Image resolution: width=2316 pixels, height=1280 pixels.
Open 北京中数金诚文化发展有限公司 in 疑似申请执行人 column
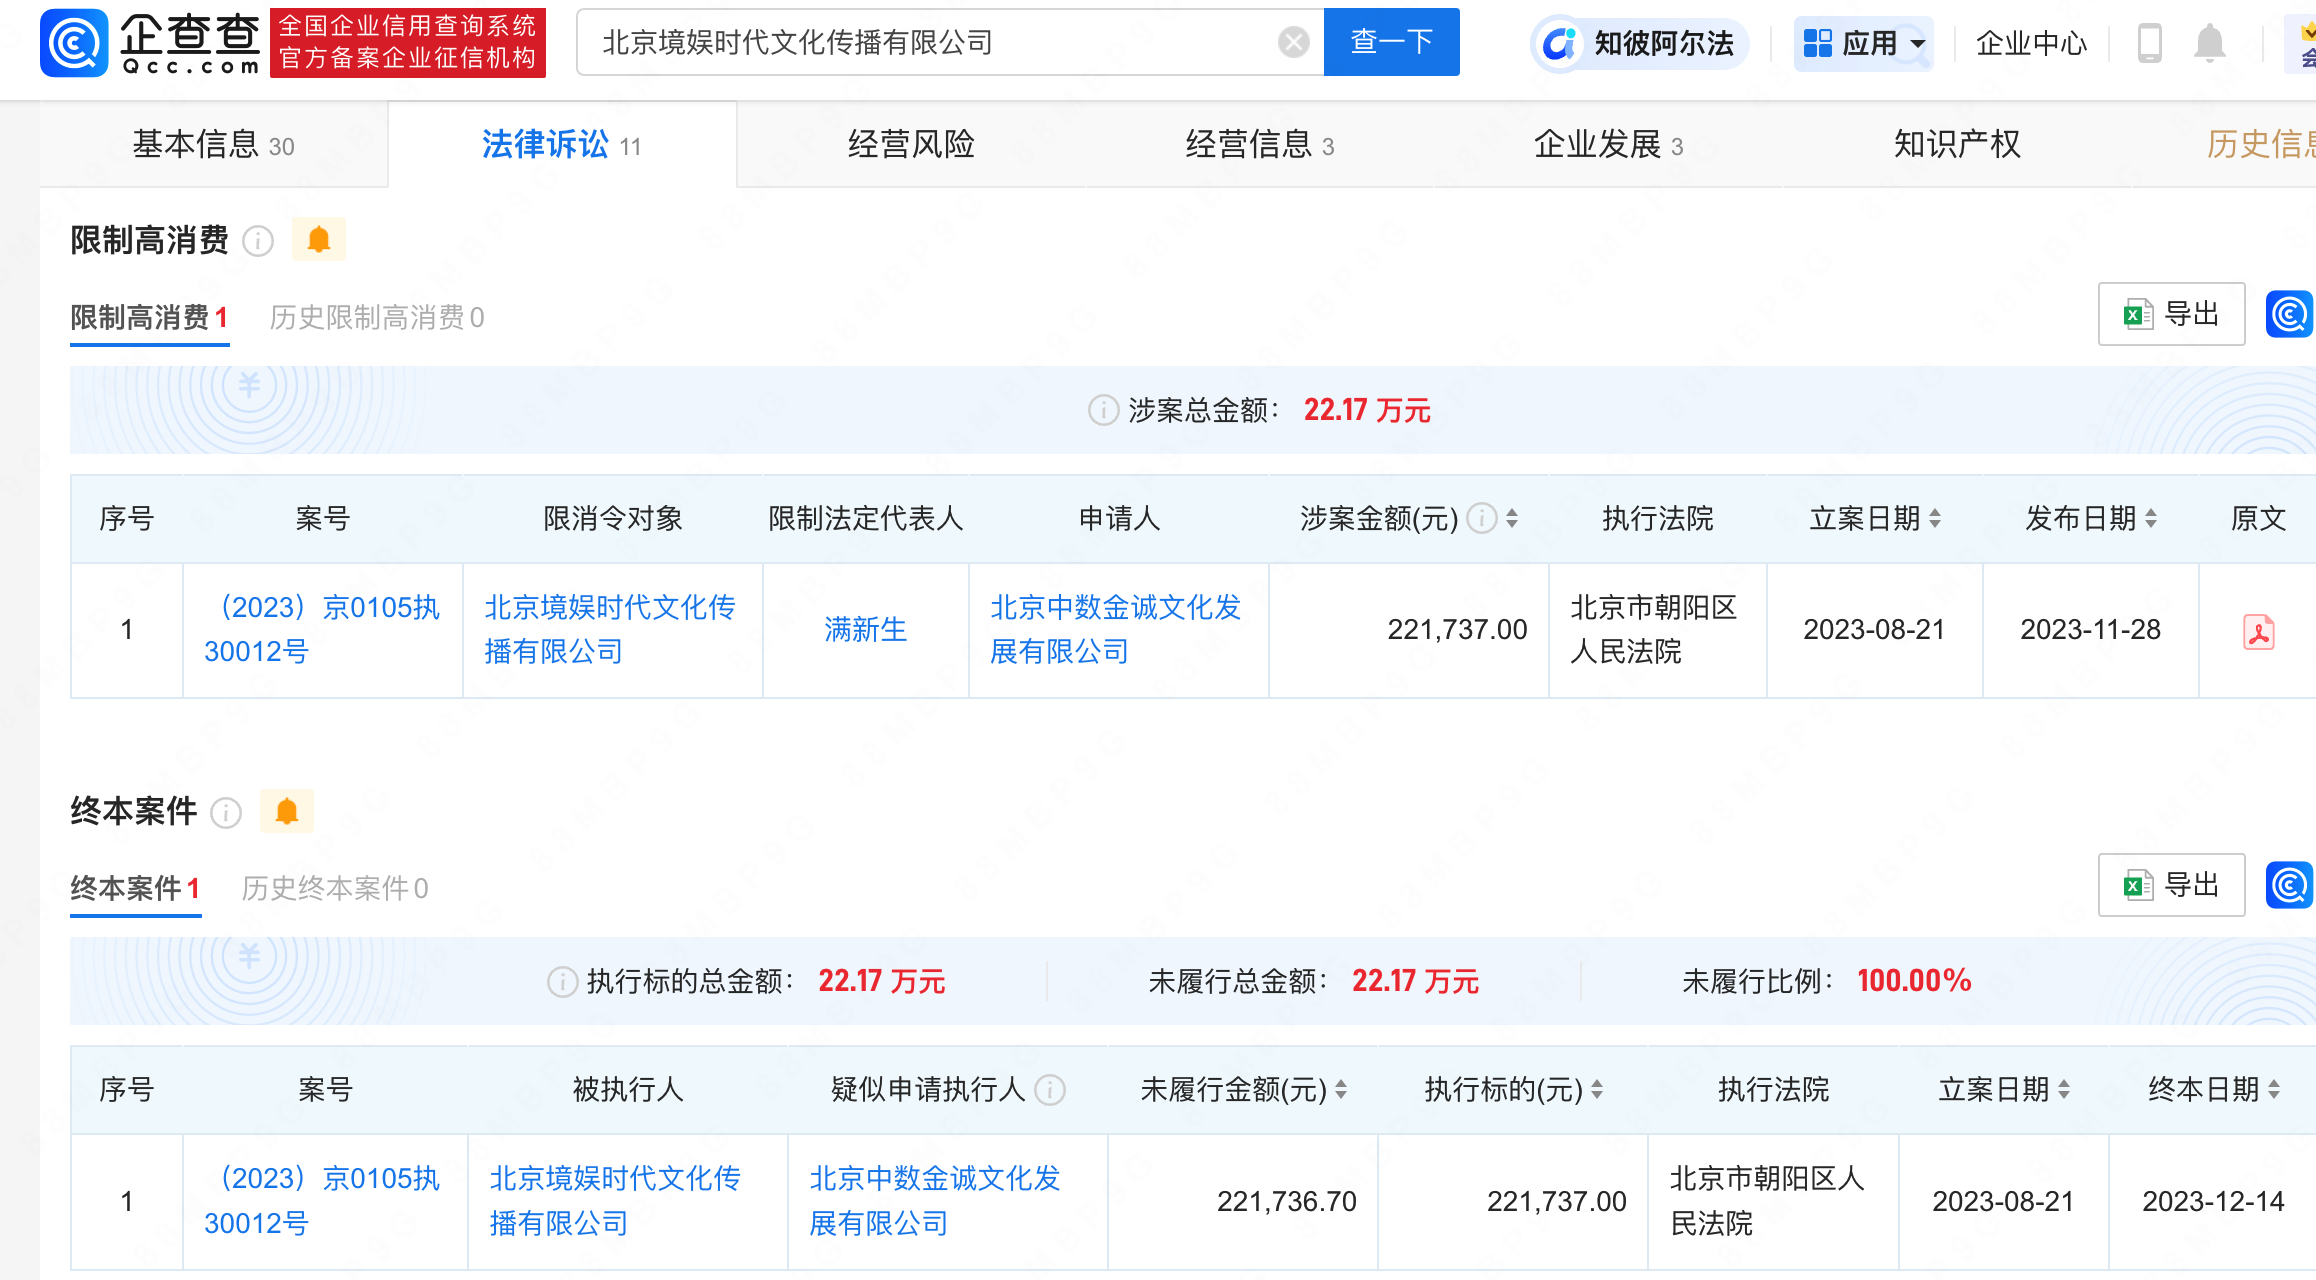935,1201
